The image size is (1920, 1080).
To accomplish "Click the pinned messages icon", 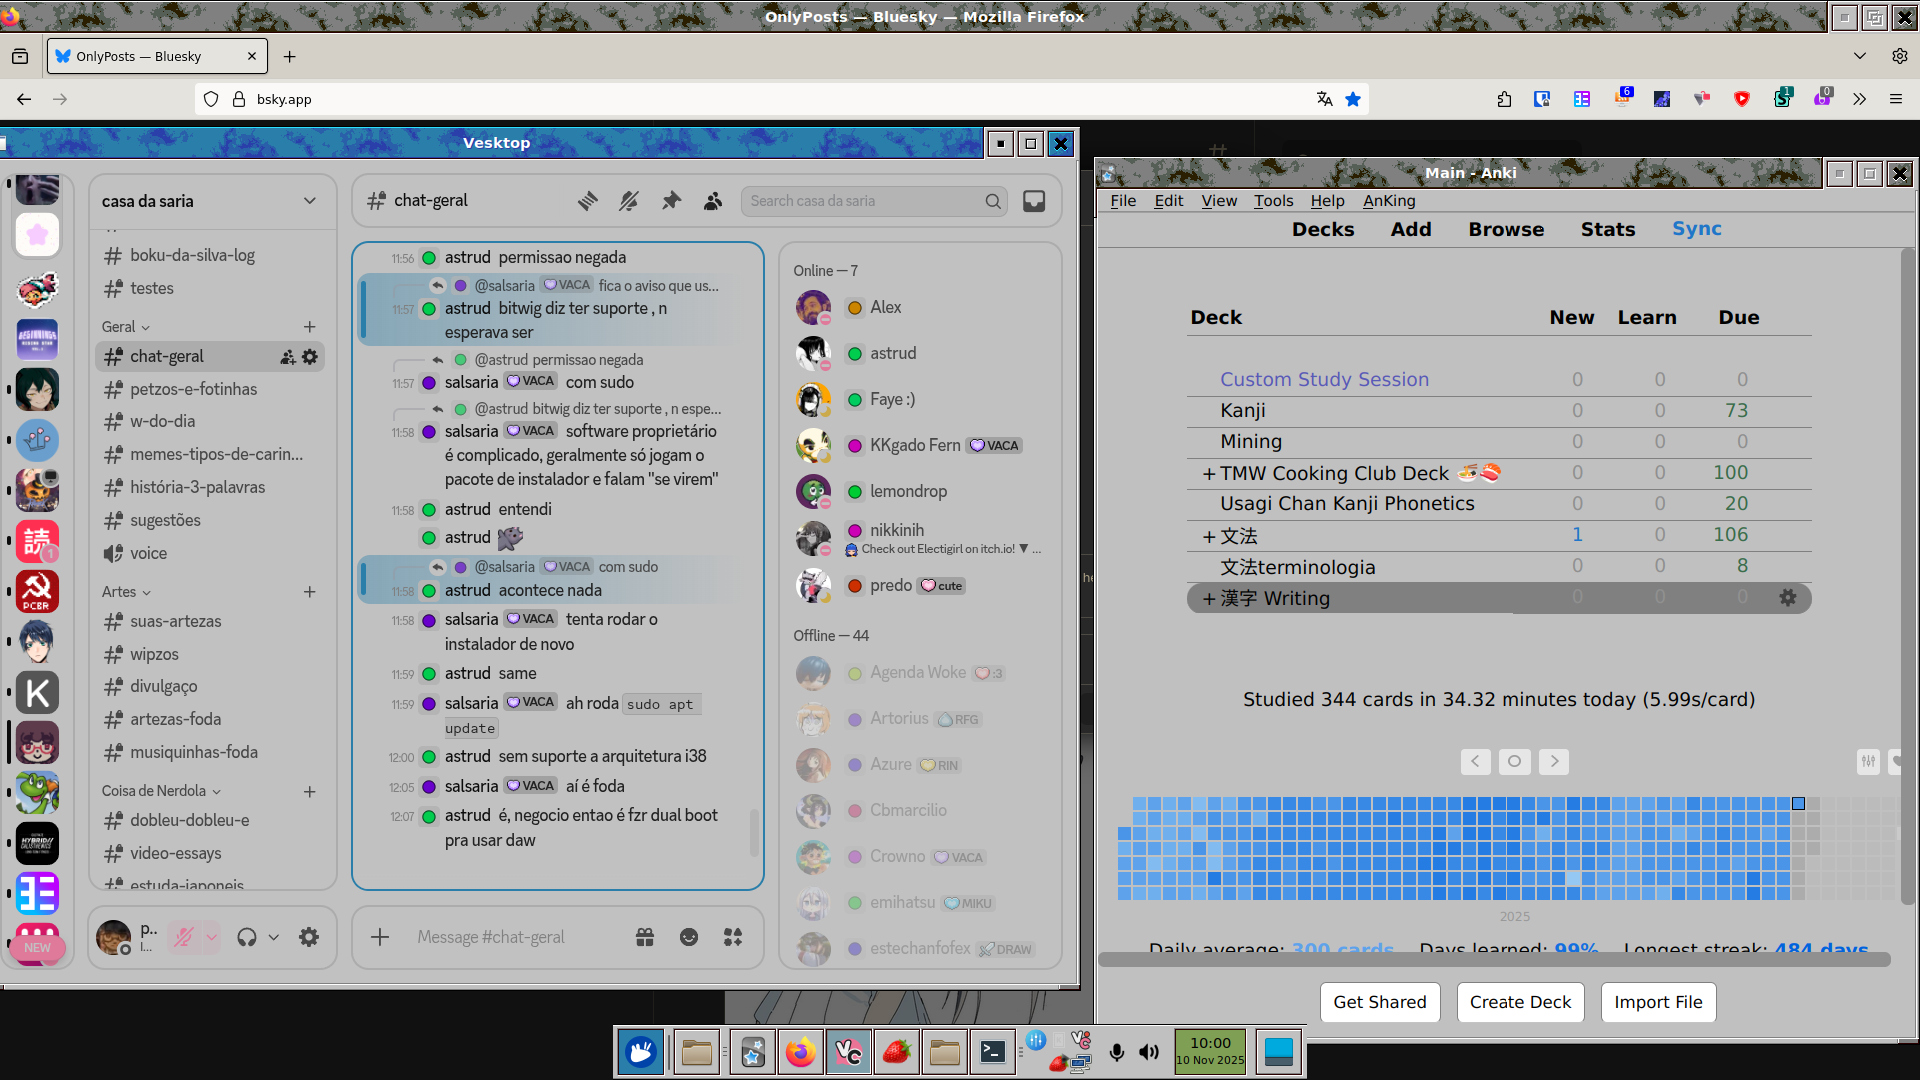I will [671, 201].
